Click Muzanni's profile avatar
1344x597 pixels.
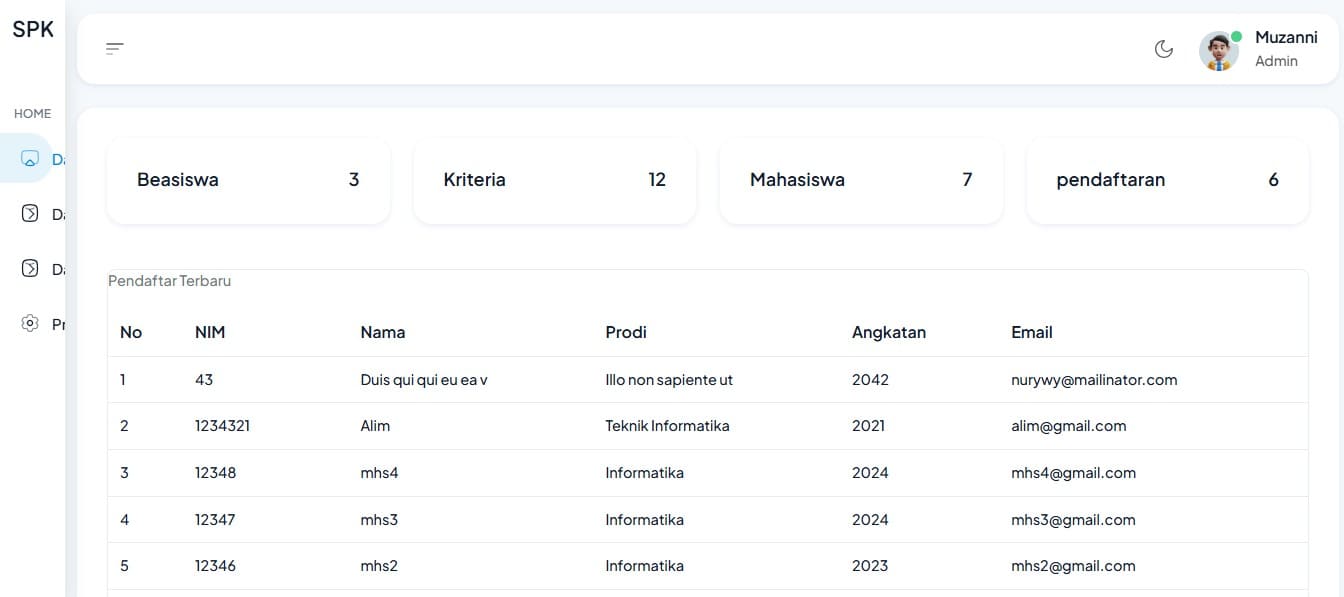[1218, 49]
